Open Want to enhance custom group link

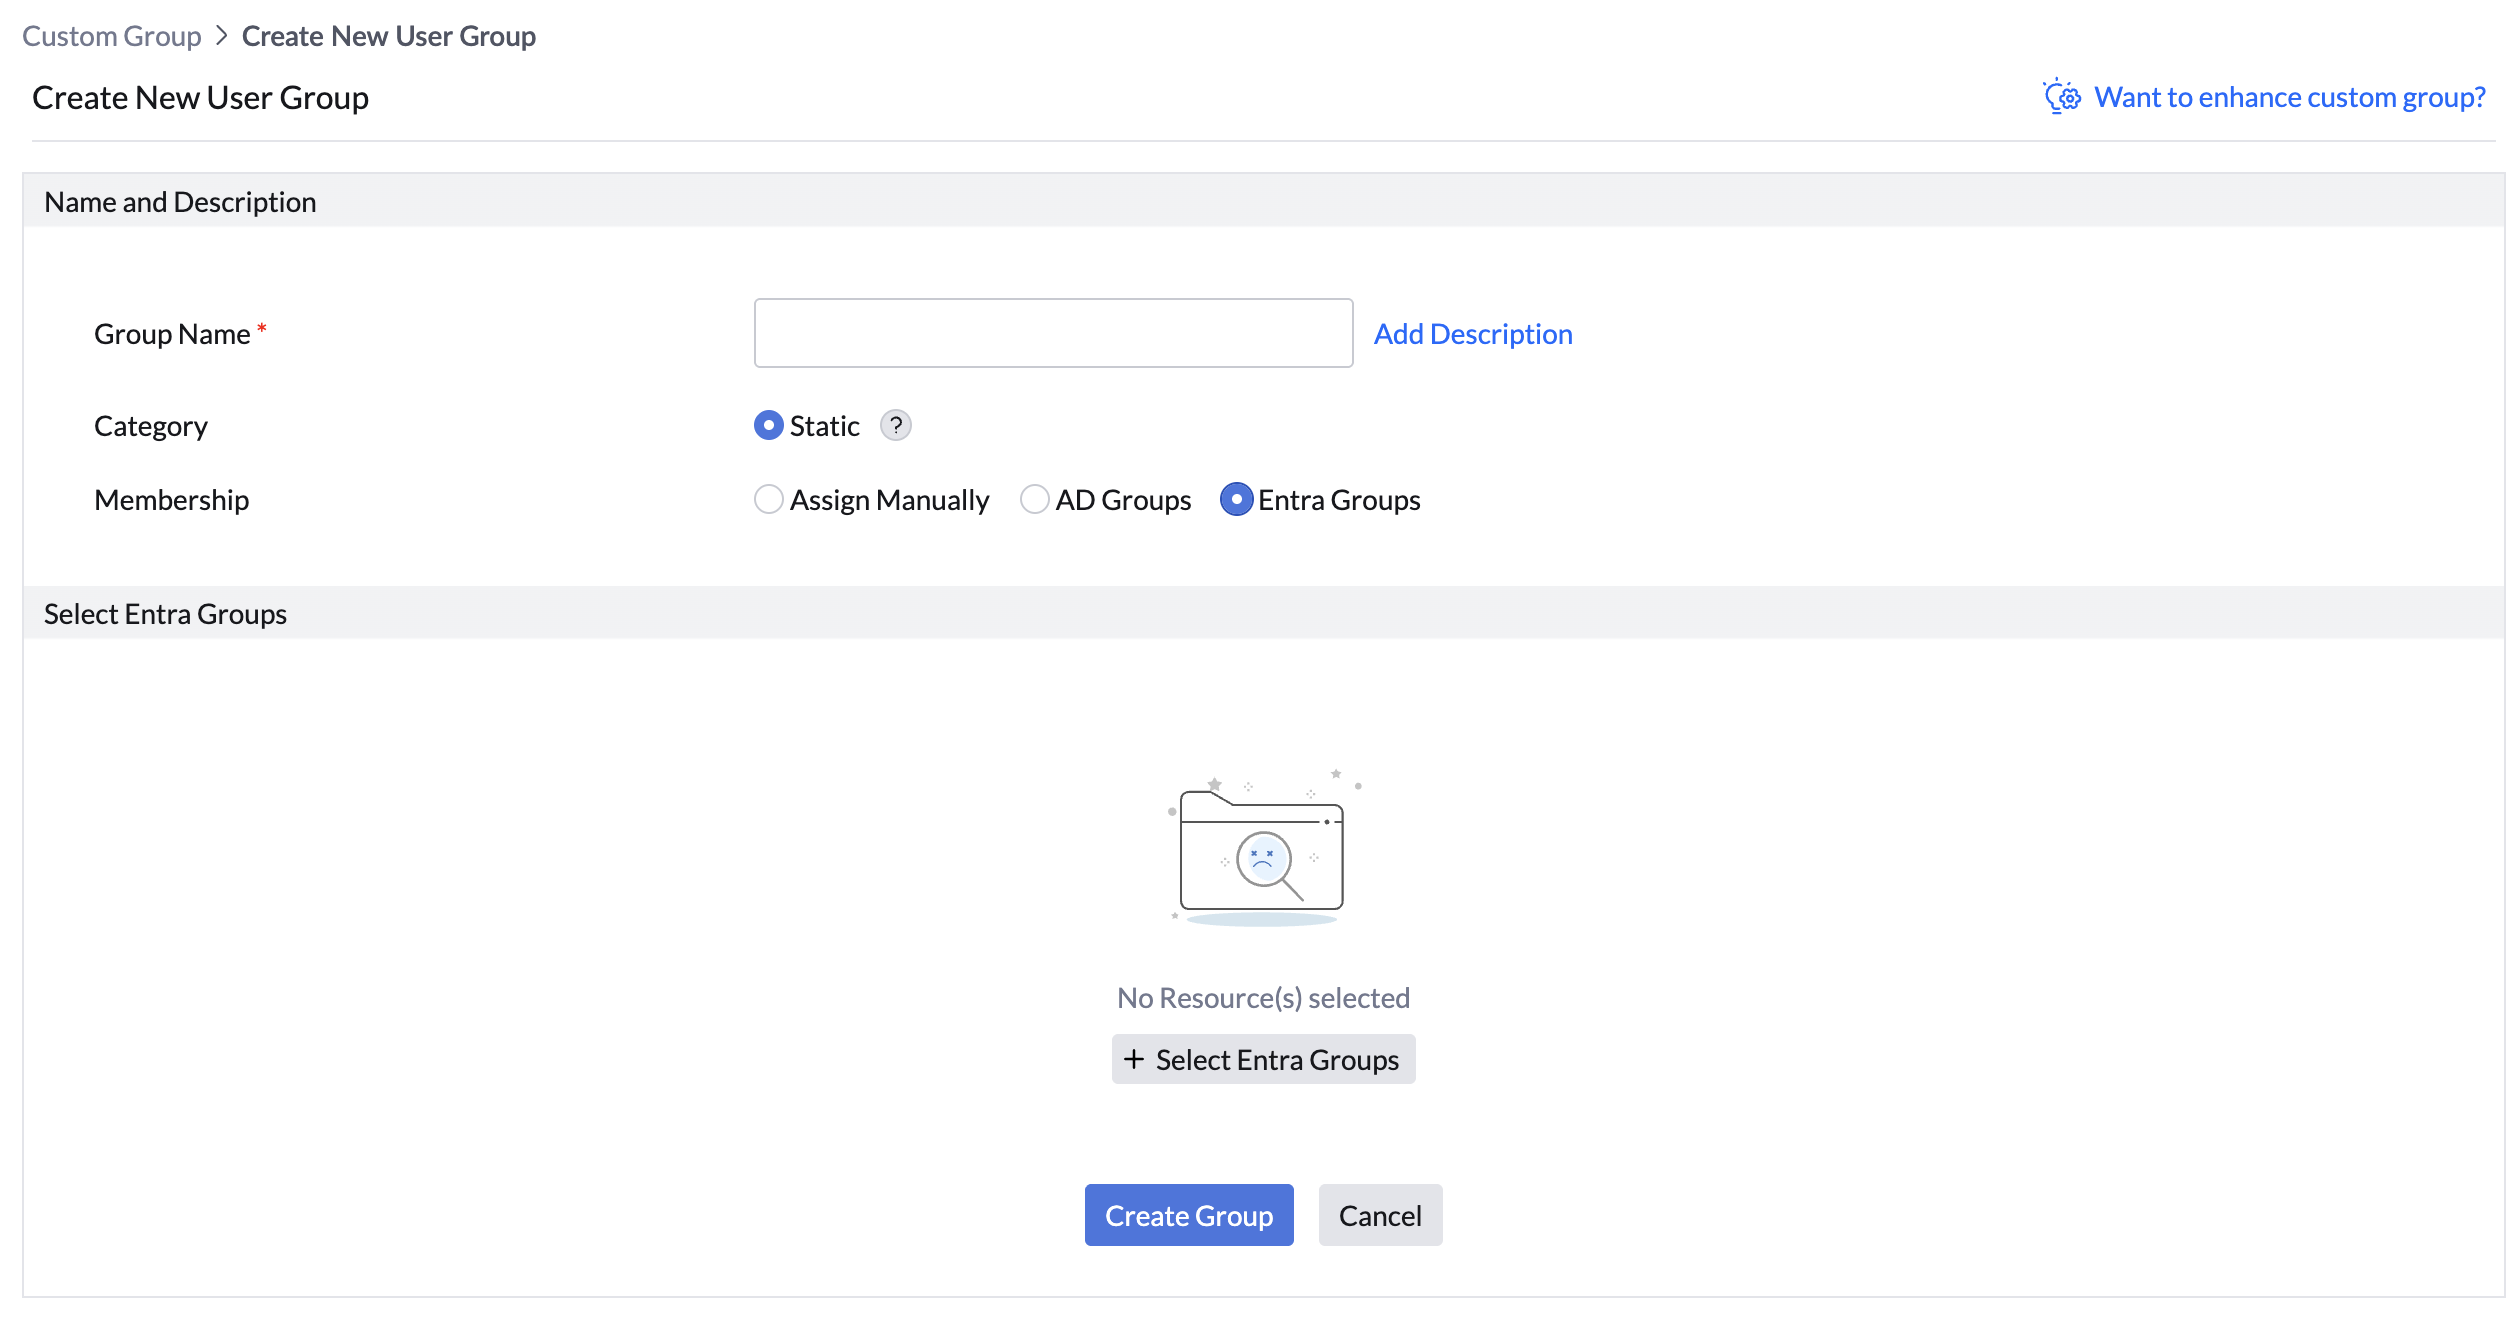tap(2289, 97)
